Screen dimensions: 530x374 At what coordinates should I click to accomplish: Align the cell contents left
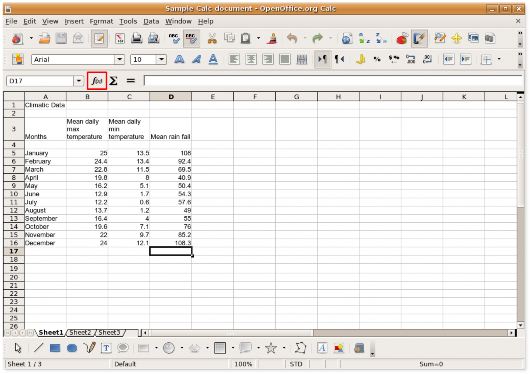click(234, 60)
